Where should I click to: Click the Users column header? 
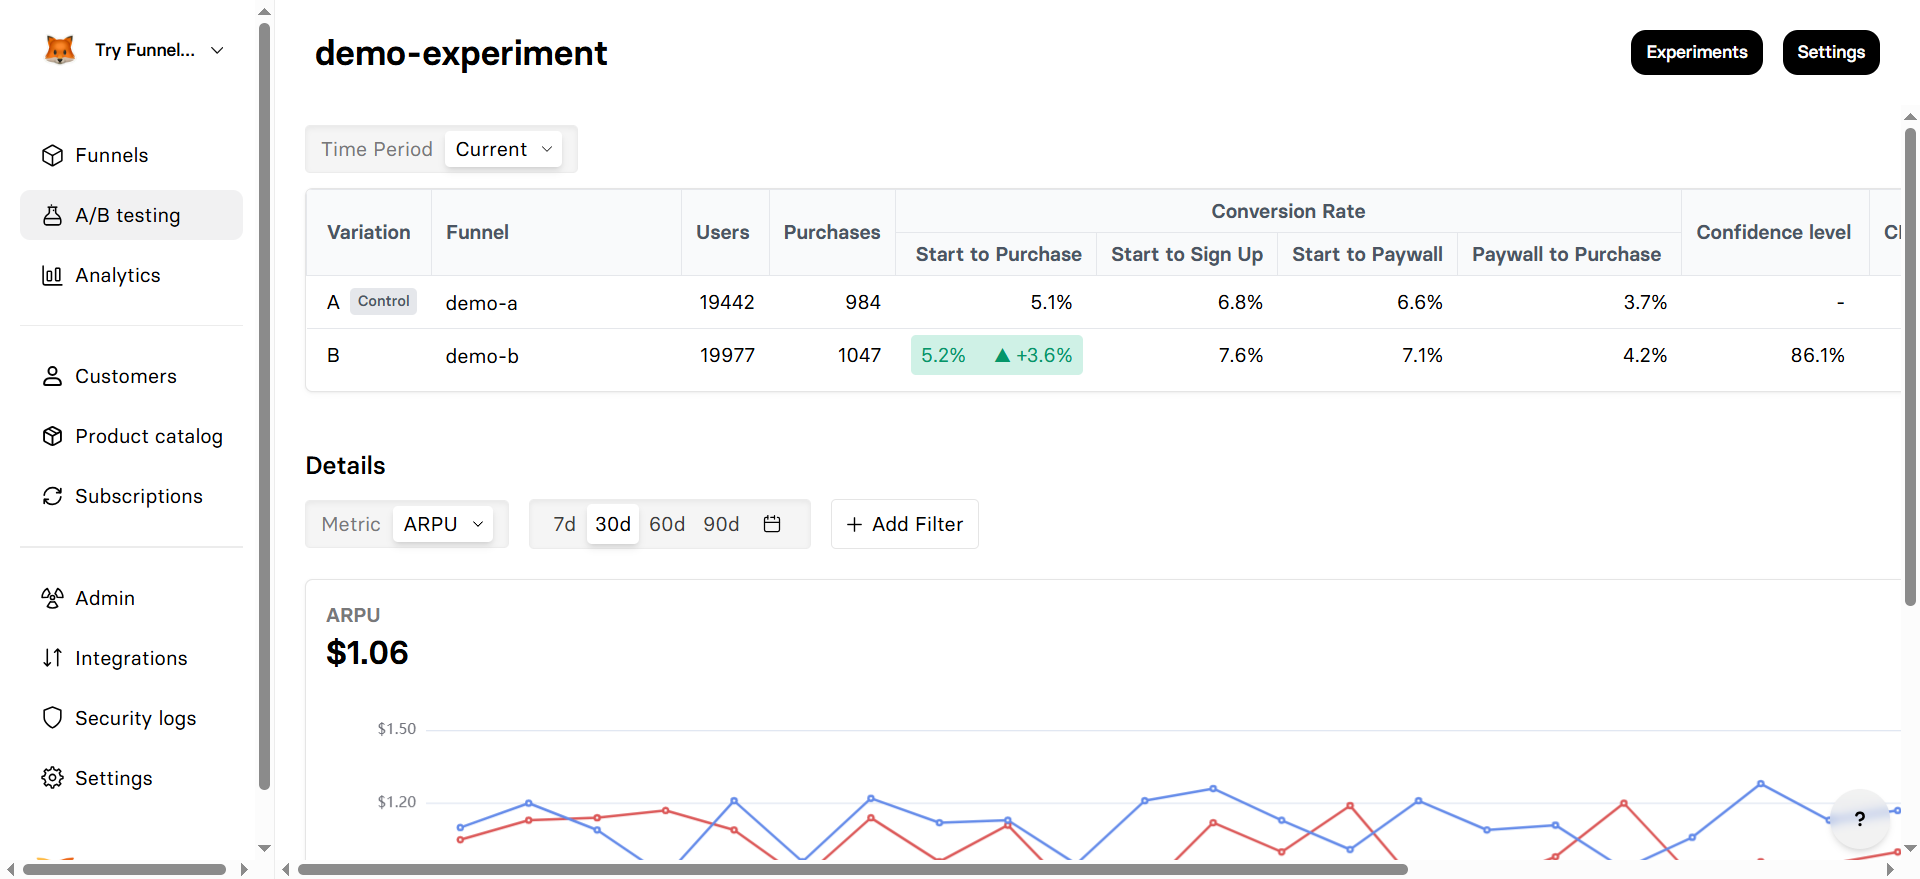723,232
